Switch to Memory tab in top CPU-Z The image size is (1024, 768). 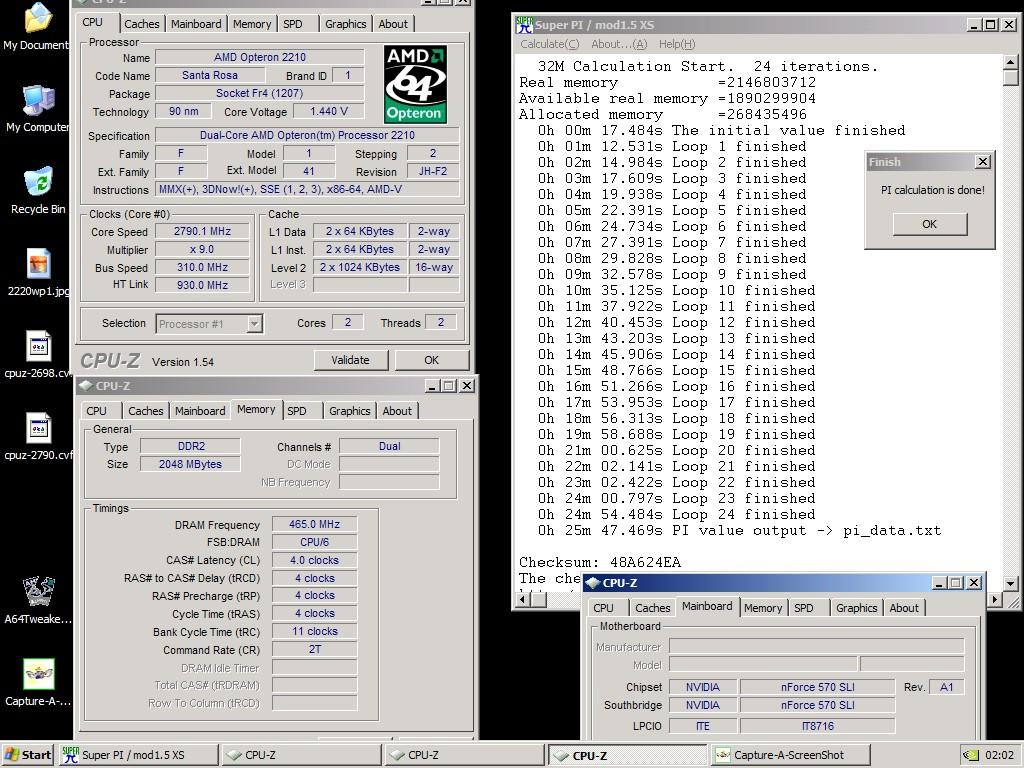coord(251,24)
